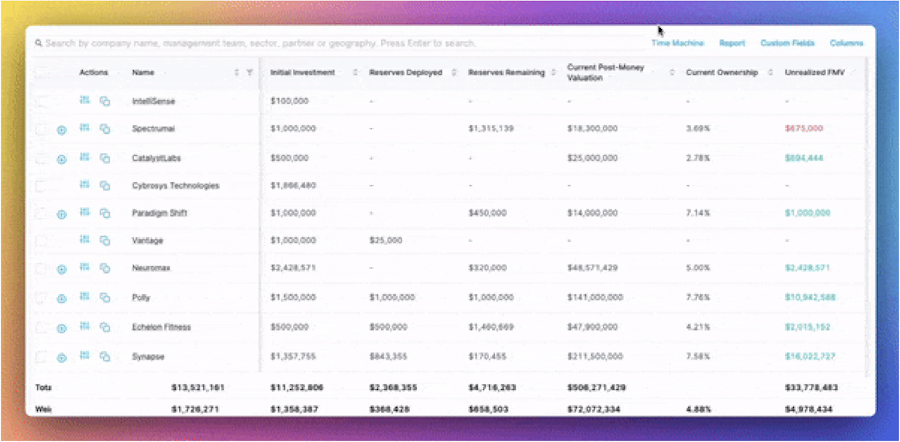Expand the Synapse row
Screen dimensions: 900x442
tap(62, 358)
